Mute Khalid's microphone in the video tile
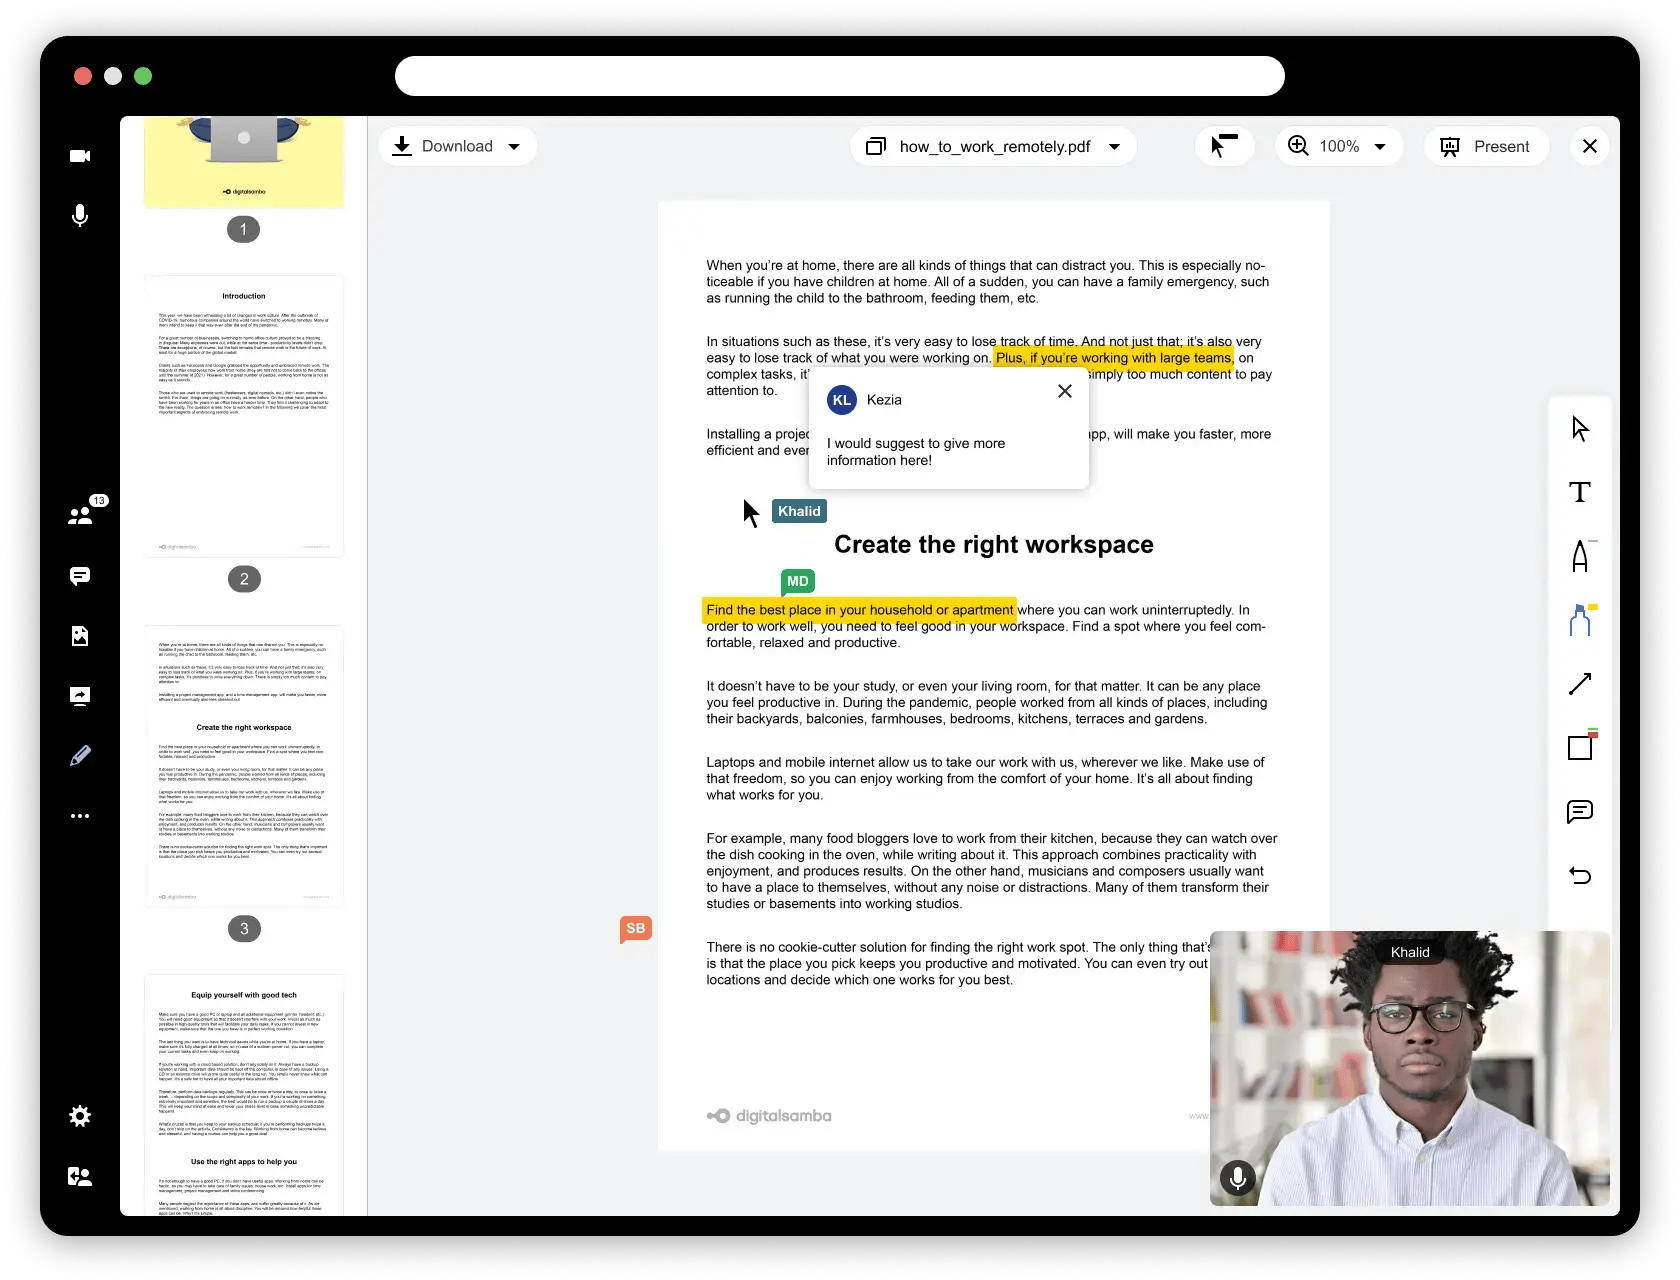This screenshot has height=1280, width=1680. pos(1237,1178)
